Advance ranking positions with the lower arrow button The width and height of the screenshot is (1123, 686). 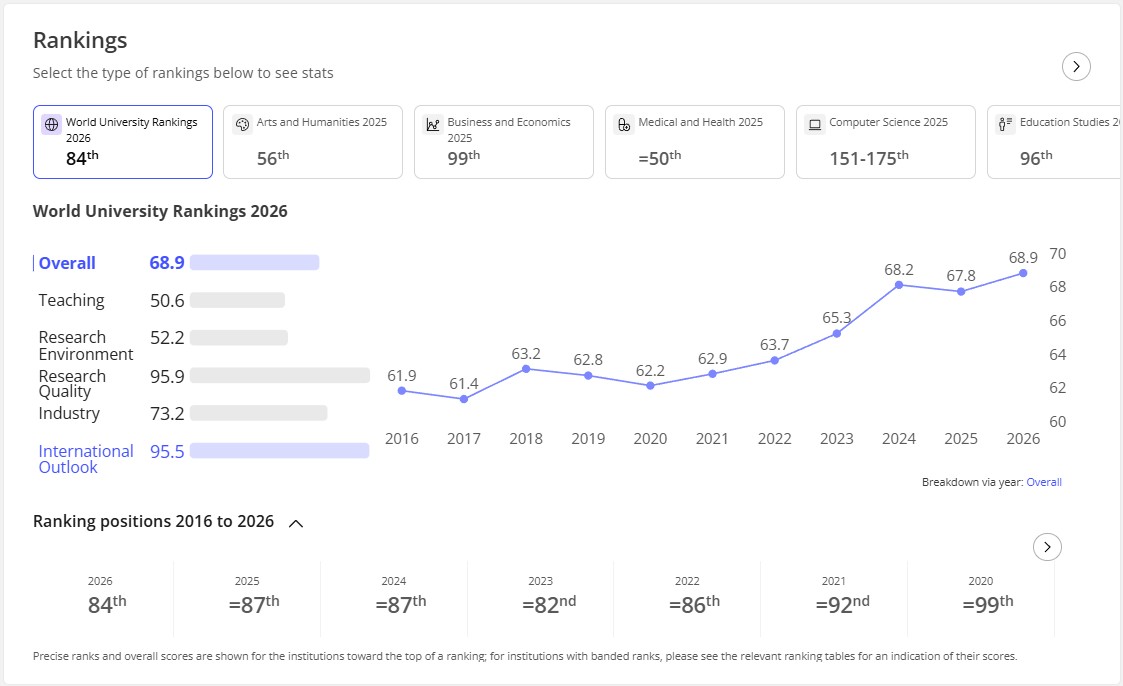point(1047,547)
